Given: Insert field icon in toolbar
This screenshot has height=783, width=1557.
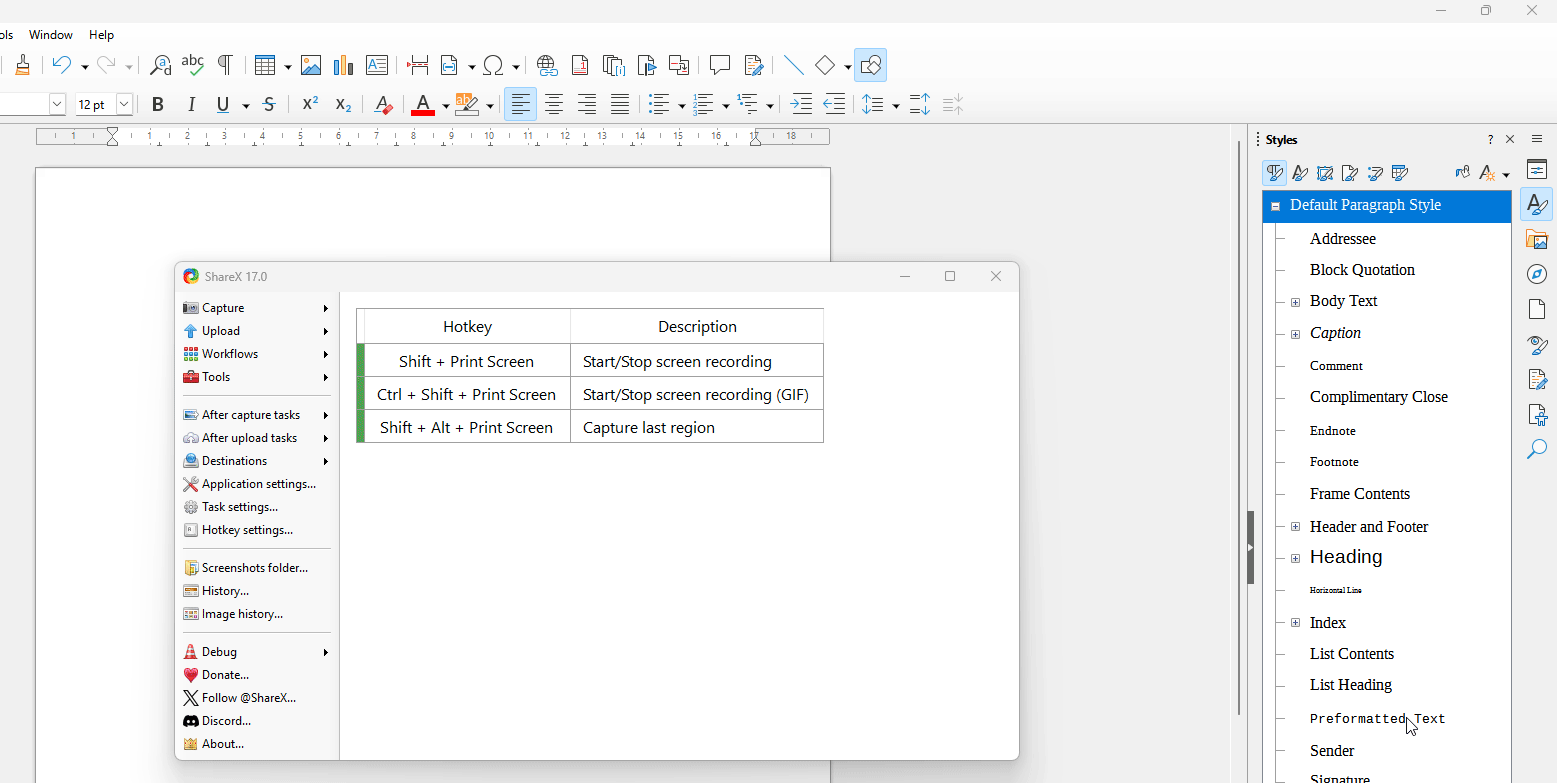Looking at the screenshot, I should [449, 66].
